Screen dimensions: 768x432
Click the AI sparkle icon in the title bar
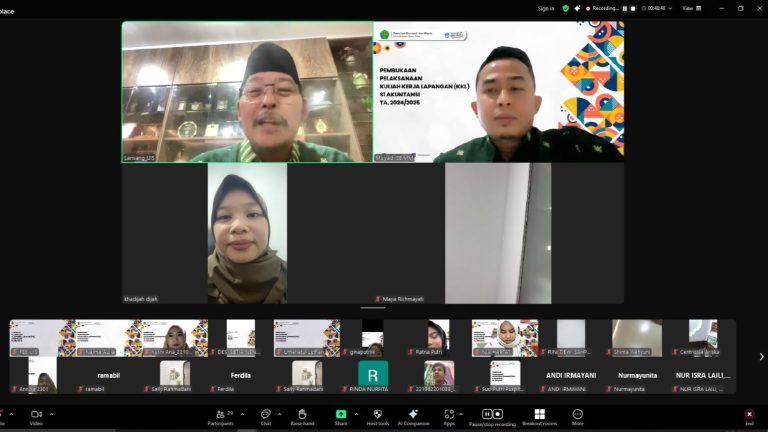tap(577, 8)
